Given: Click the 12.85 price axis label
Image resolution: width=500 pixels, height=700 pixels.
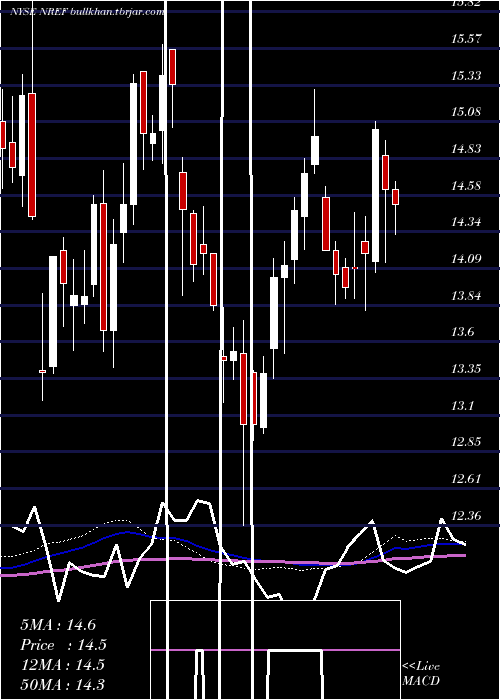Looking at the screenshot, I should (467, 442).
